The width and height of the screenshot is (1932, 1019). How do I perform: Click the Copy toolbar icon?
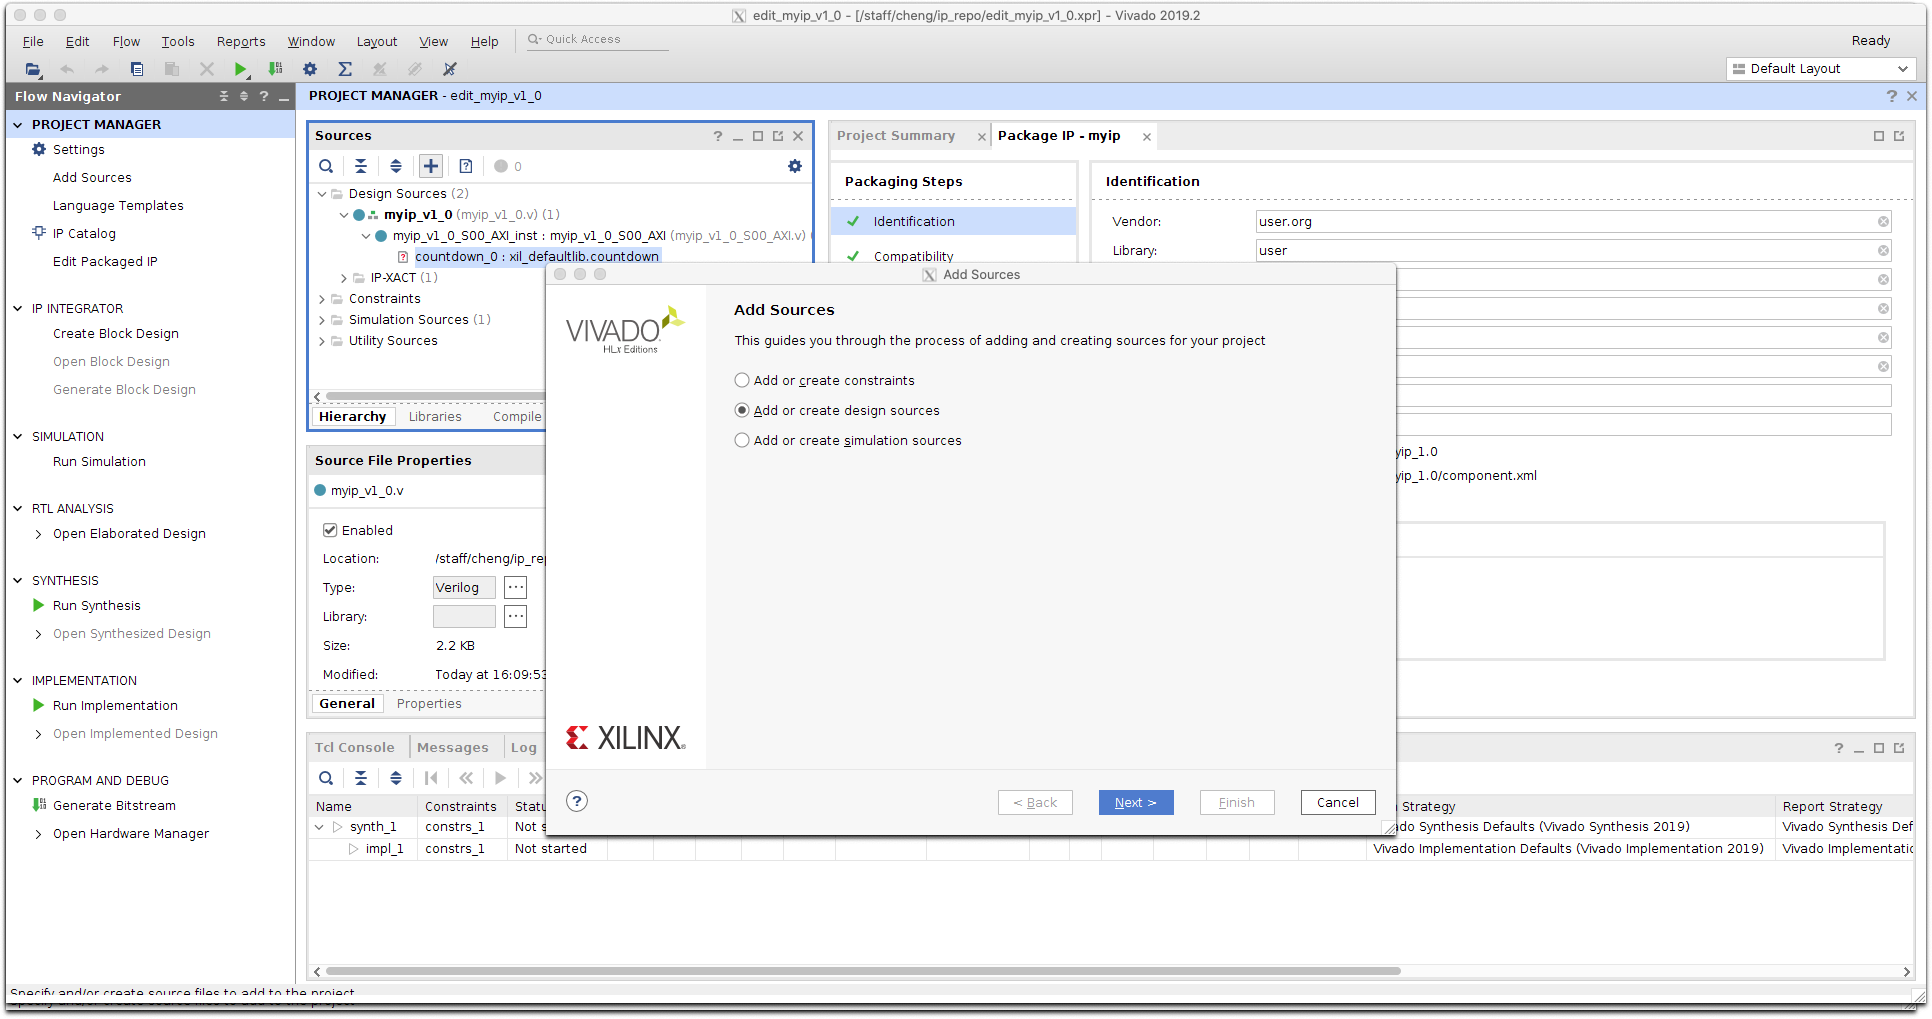137,69
